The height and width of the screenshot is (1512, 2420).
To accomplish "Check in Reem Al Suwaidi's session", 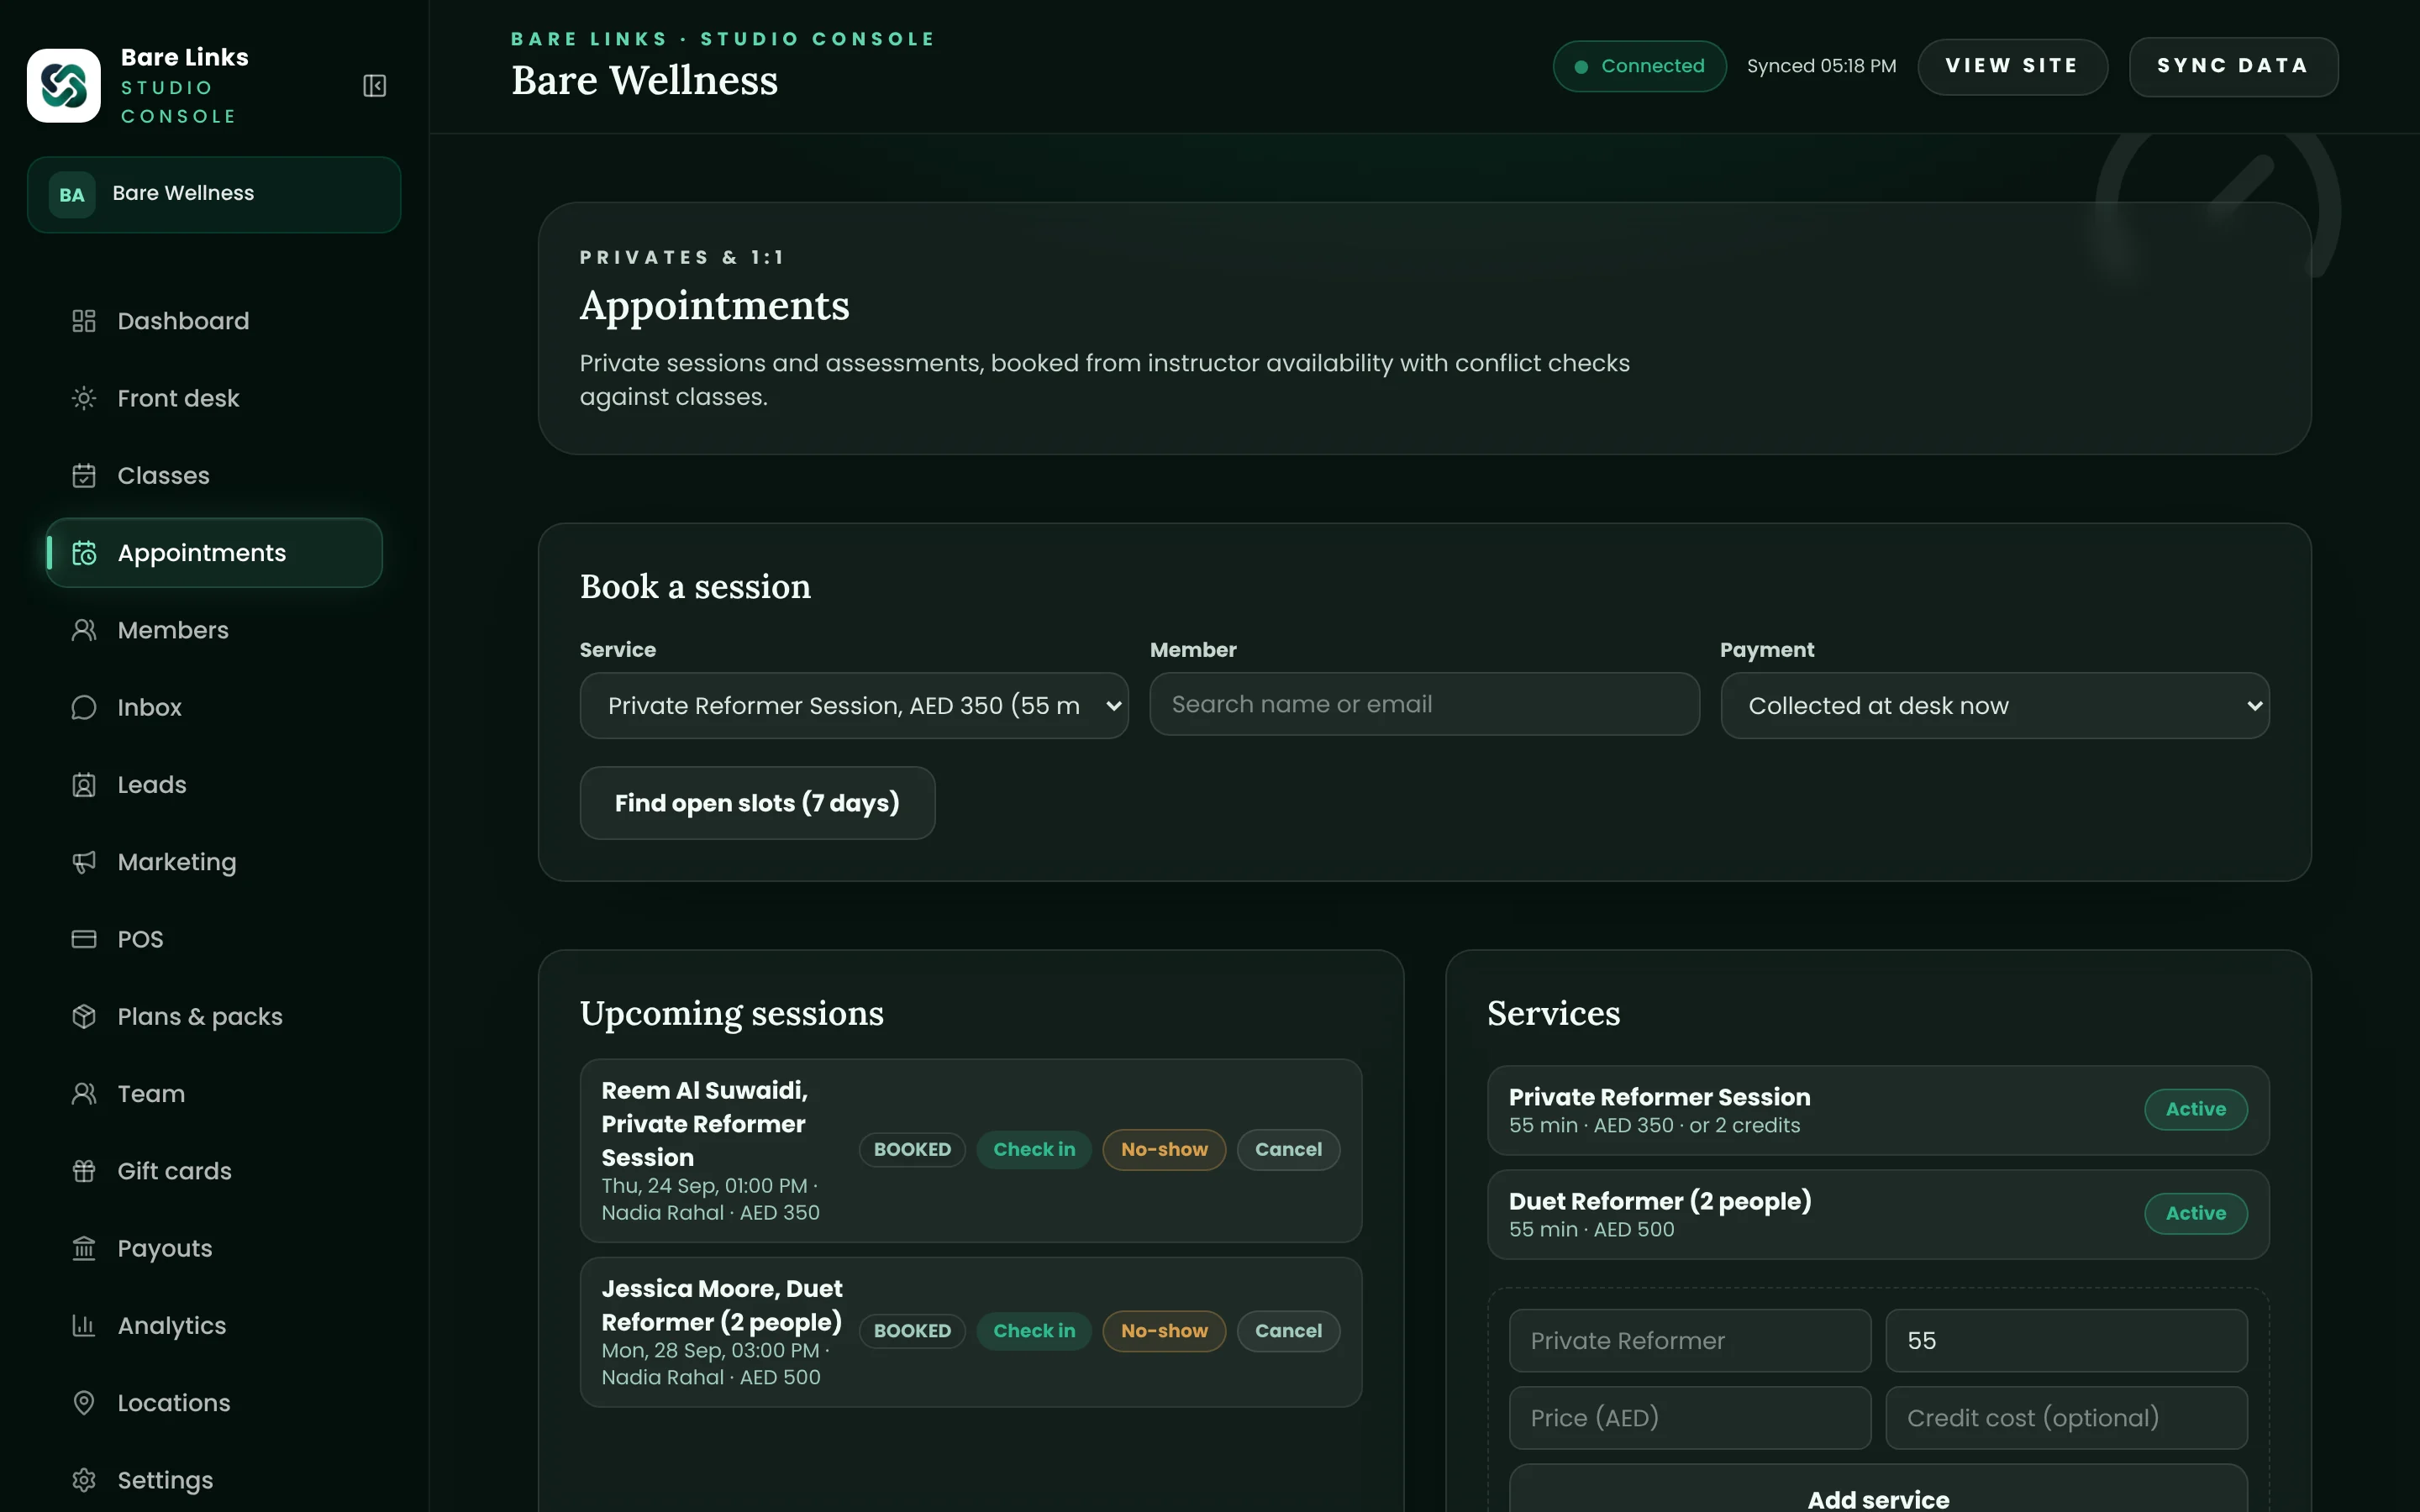I will (x=1034, y=1150).
